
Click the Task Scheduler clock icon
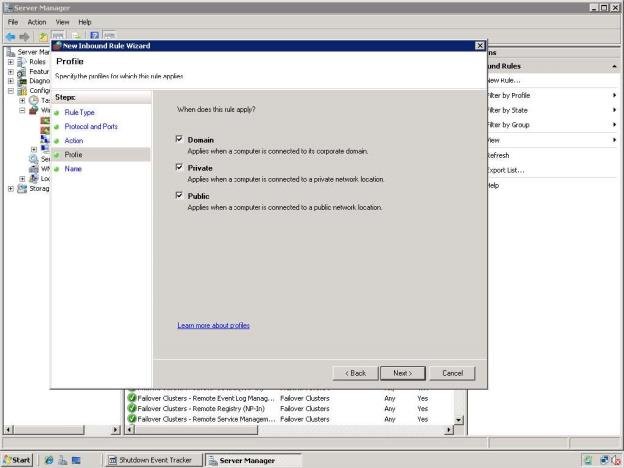34,100
